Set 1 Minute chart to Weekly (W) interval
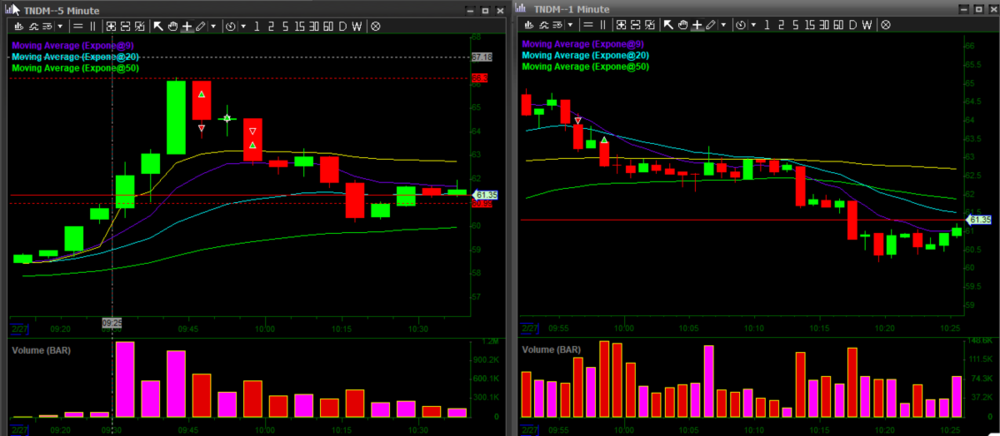Viewport: 1000px width, 436px height. pyautogui.click(x=867, y=25)
